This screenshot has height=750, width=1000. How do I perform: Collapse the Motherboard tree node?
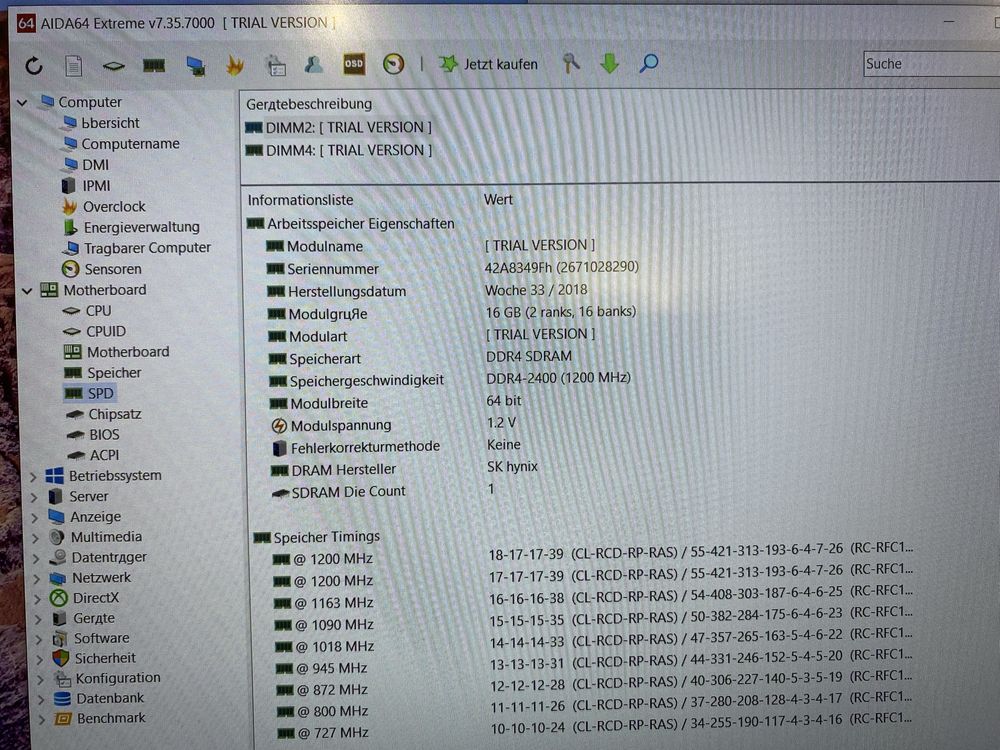point(27,291)
